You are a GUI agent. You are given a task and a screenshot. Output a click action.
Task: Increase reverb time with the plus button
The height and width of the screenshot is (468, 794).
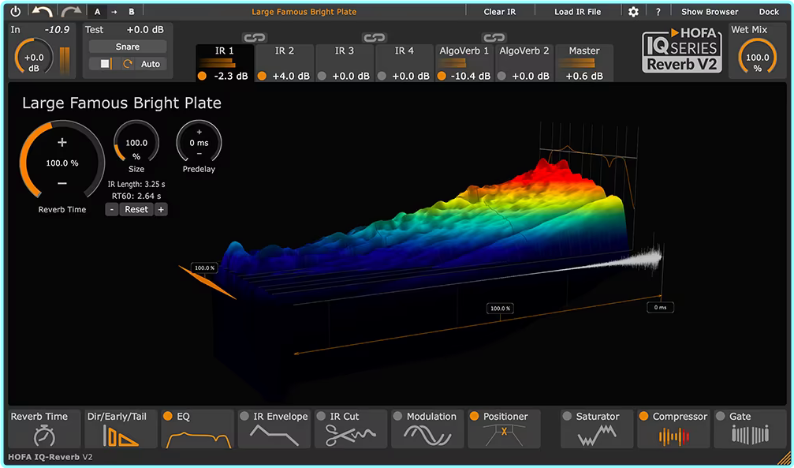pyautogui.click(x=161, y=209)
